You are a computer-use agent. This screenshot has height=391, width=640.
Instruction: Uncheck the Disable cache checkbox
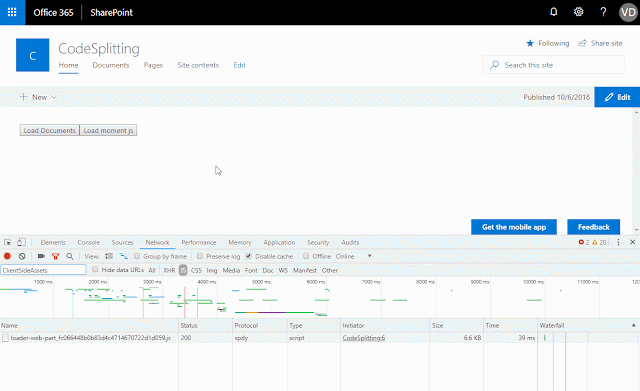(x=249, y=256)
